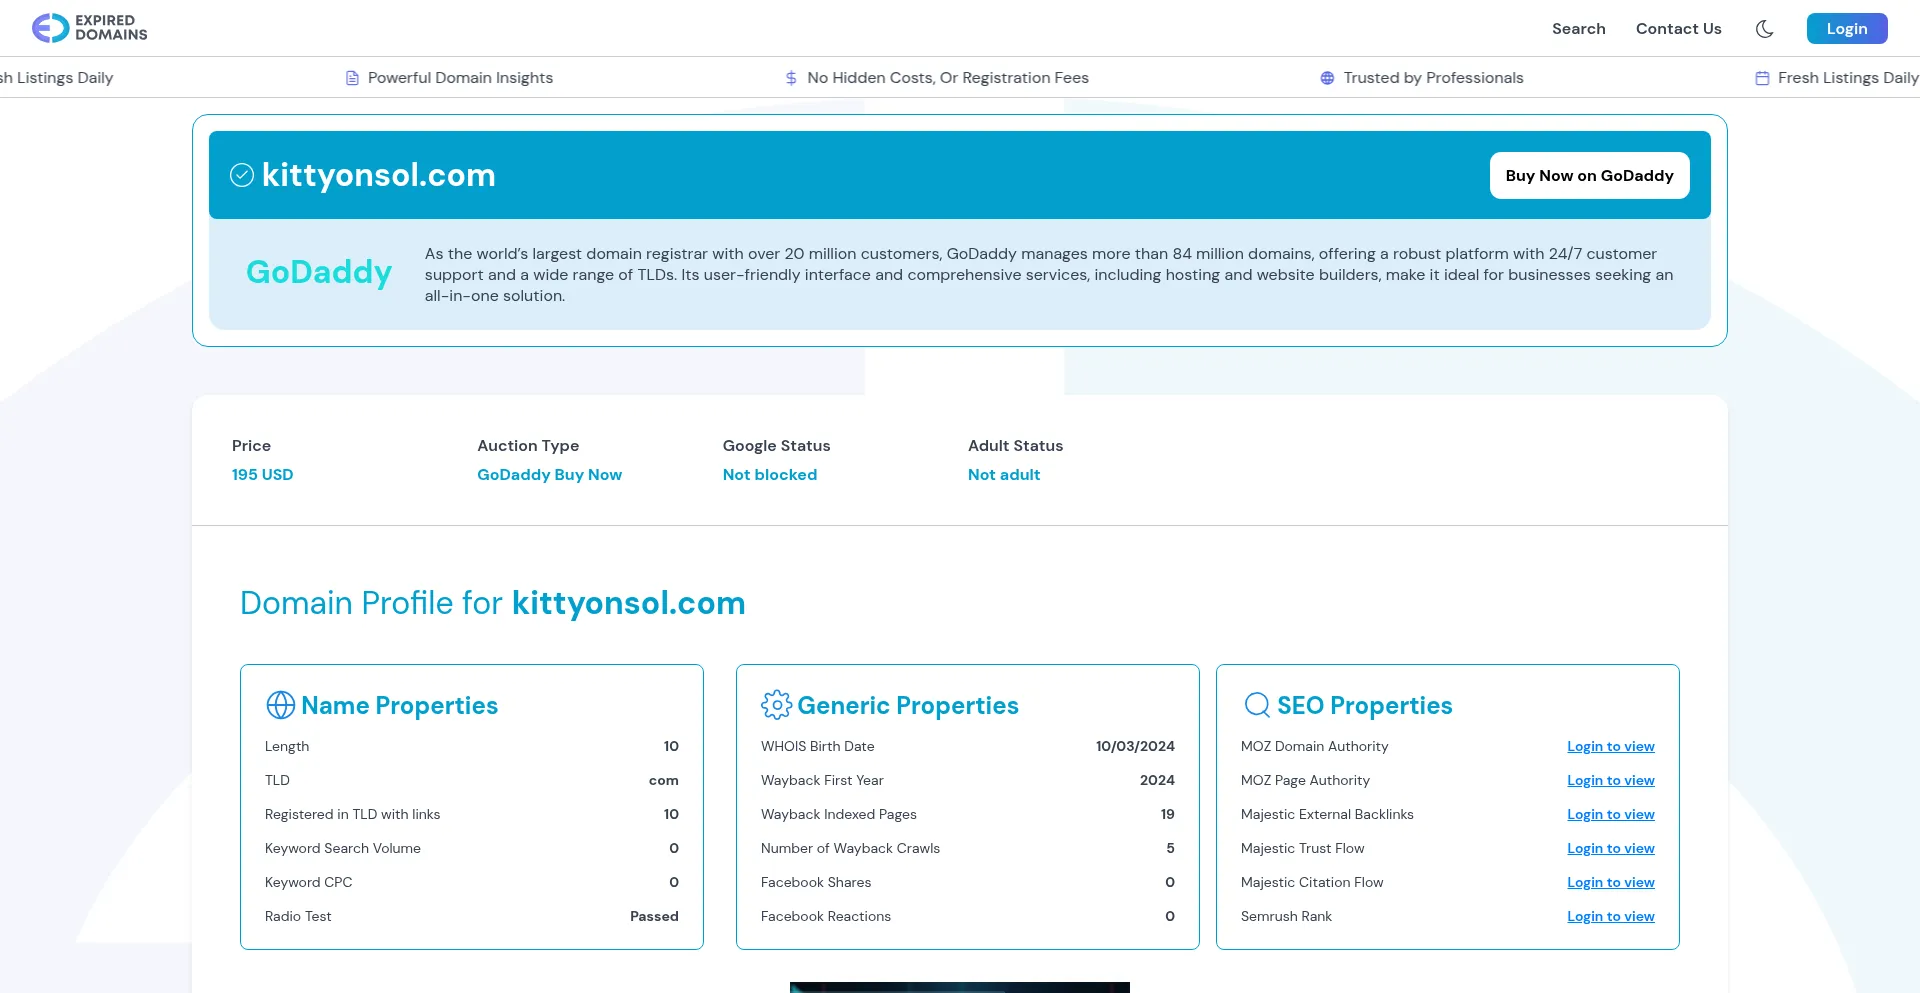Image resolution: width=1920 pixels, height=993 pixels.
Task: Click Buy Now on GoDaddy
Action: coord(1589,175)
